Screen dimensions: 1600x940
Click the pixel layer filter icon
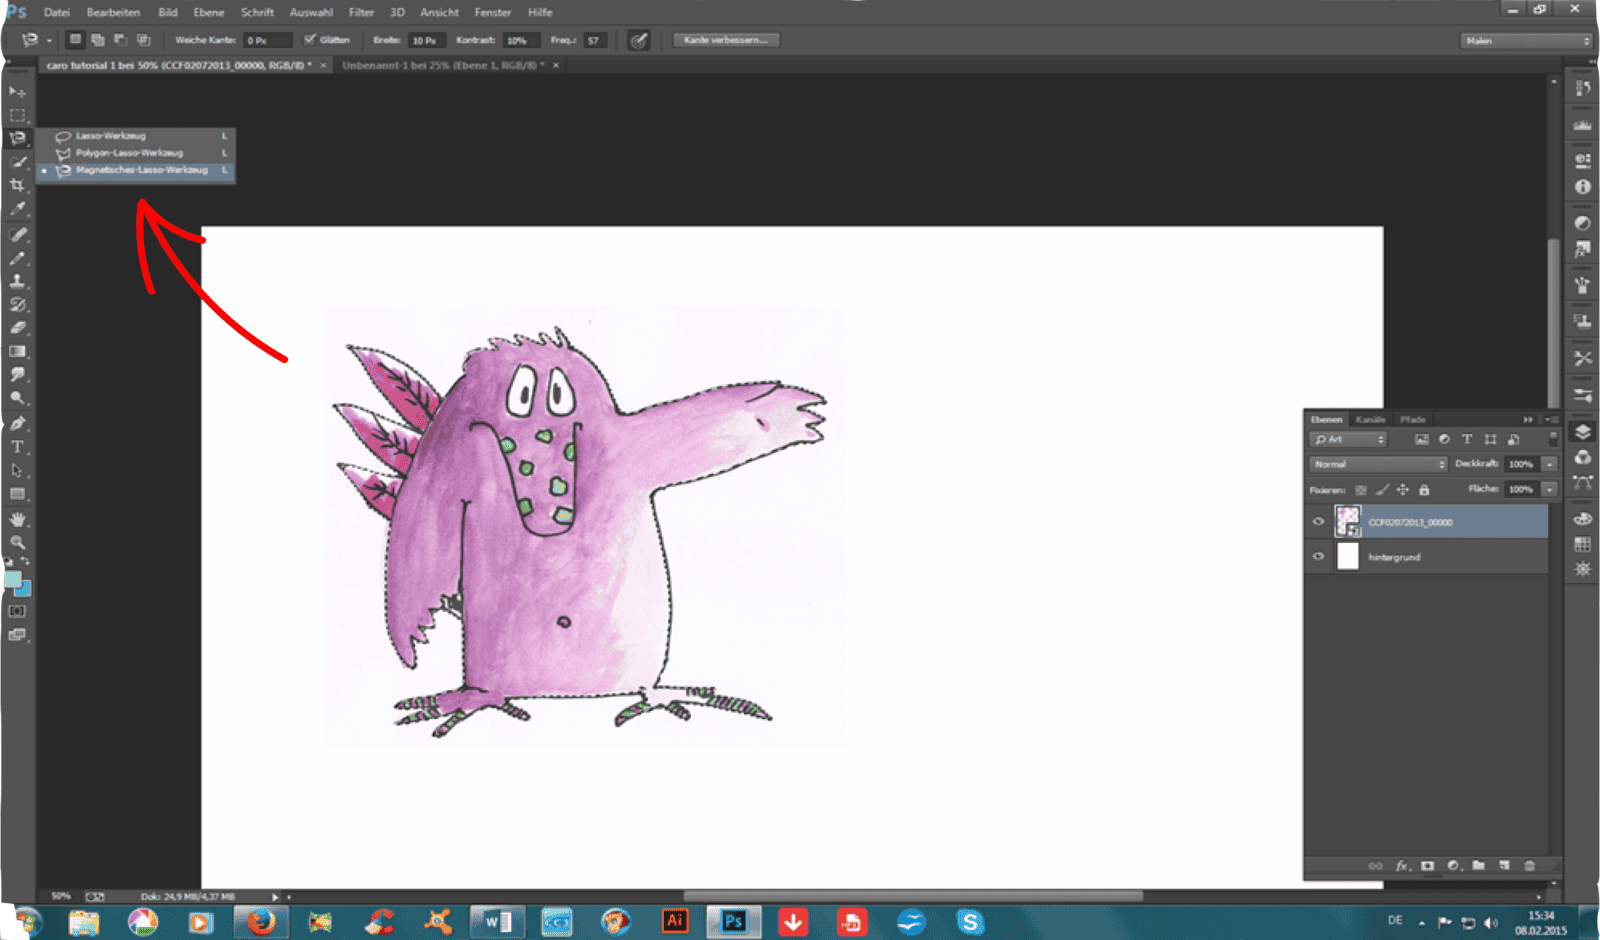pyautogui.click(x=1421, y=439)
